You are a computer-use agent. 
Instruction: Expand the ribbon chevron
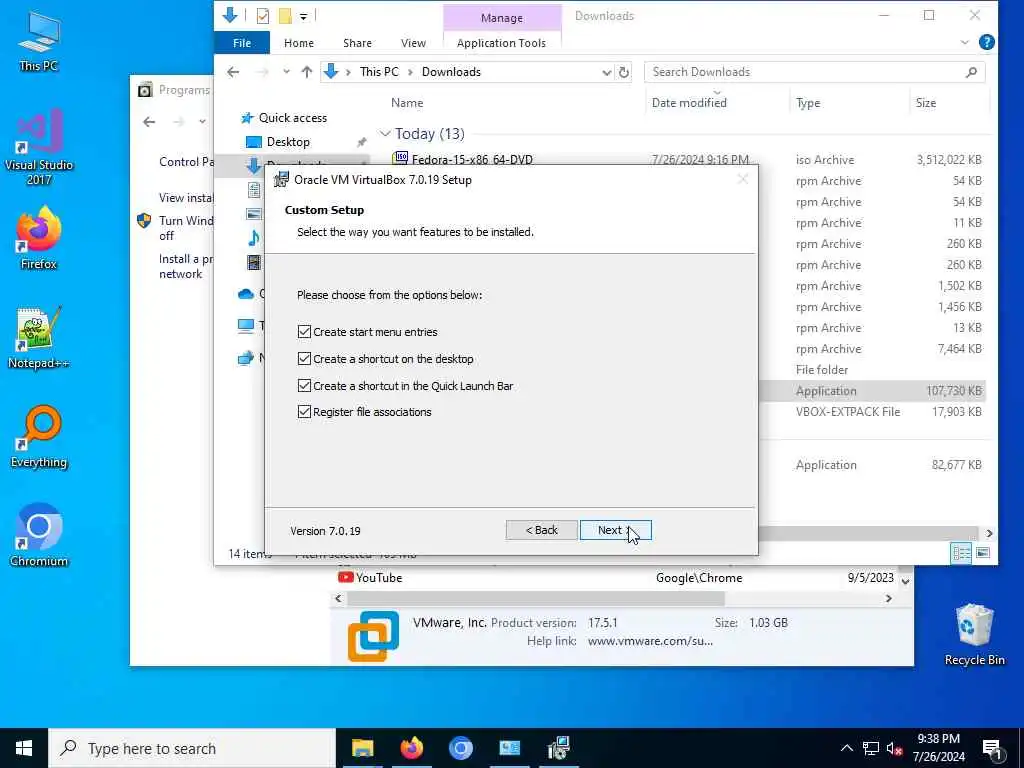(965, 42)
